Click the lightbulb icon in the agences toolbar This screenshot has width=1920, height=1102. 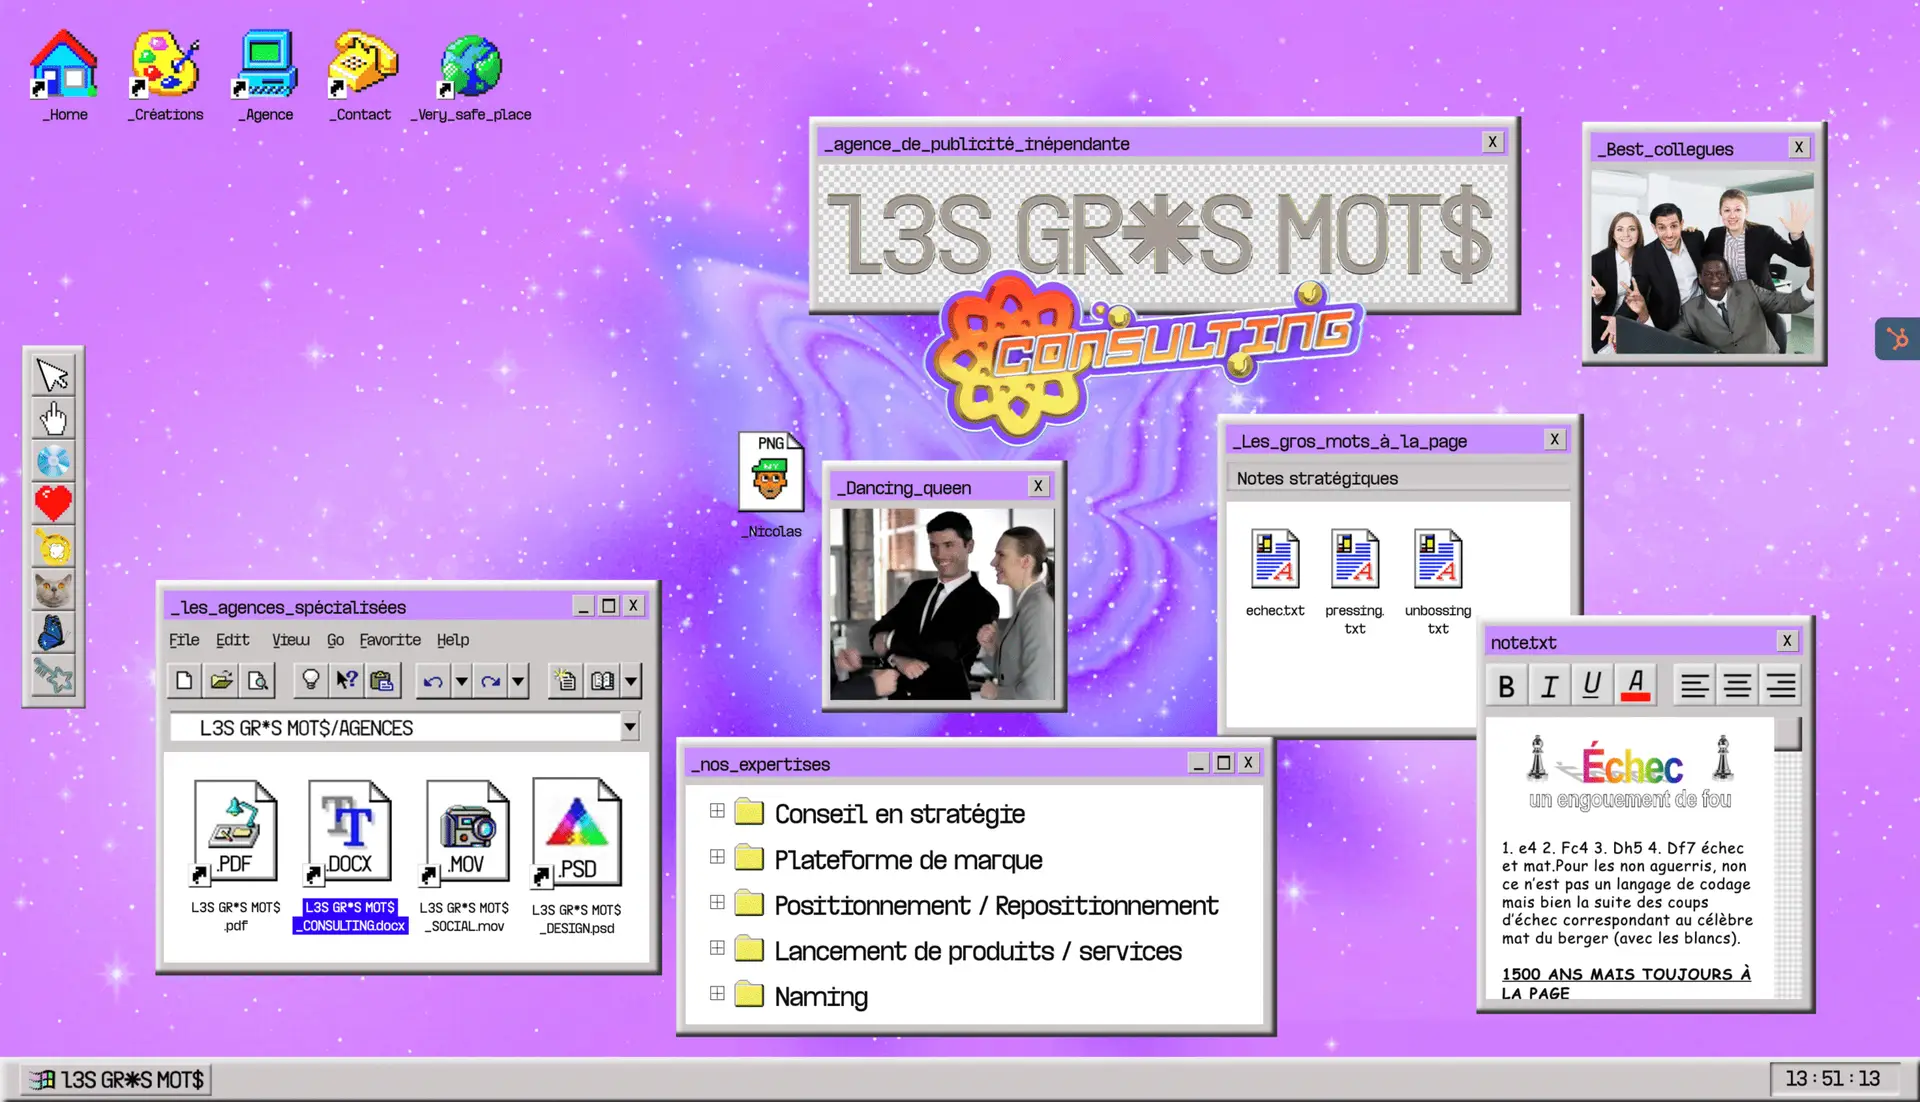pyautogui.click(x=311, y=680)
